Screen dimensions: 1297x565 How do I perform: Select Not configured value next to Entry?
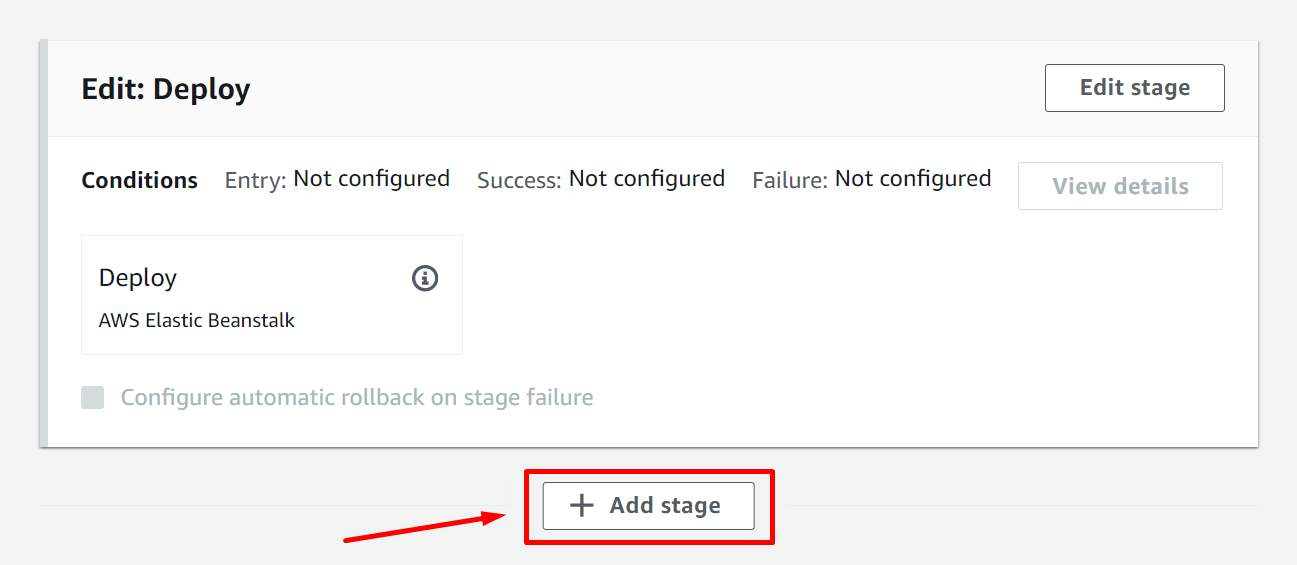tap(371, 179)
